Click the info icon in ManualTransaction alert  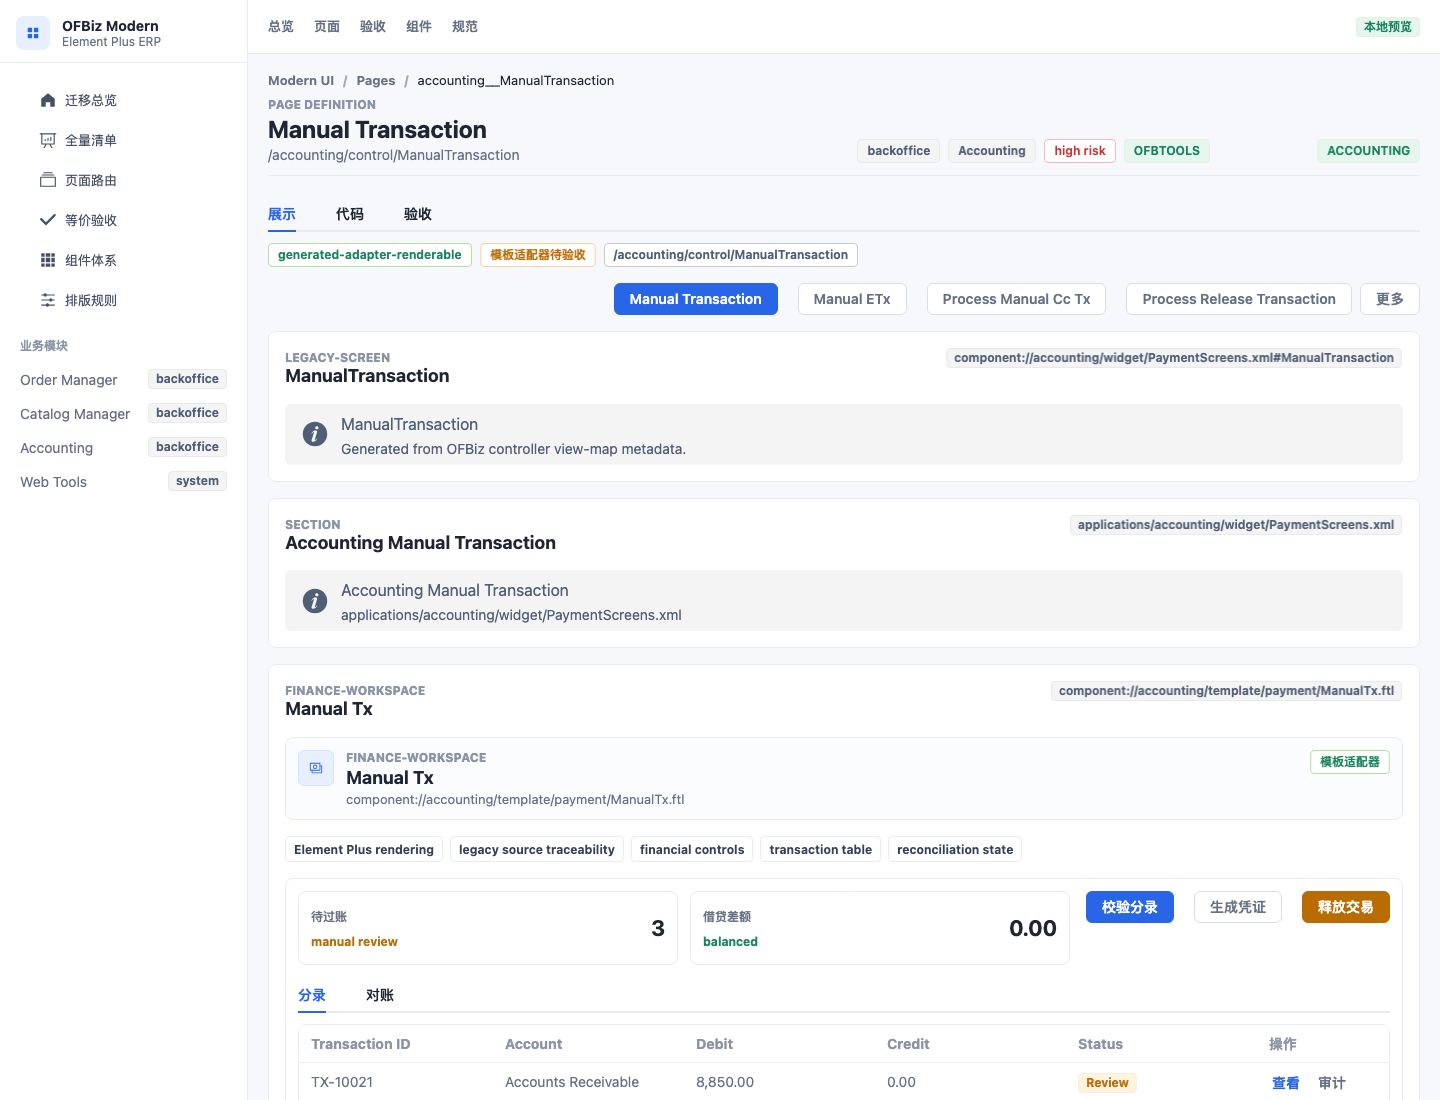click(x=315, y=435)
